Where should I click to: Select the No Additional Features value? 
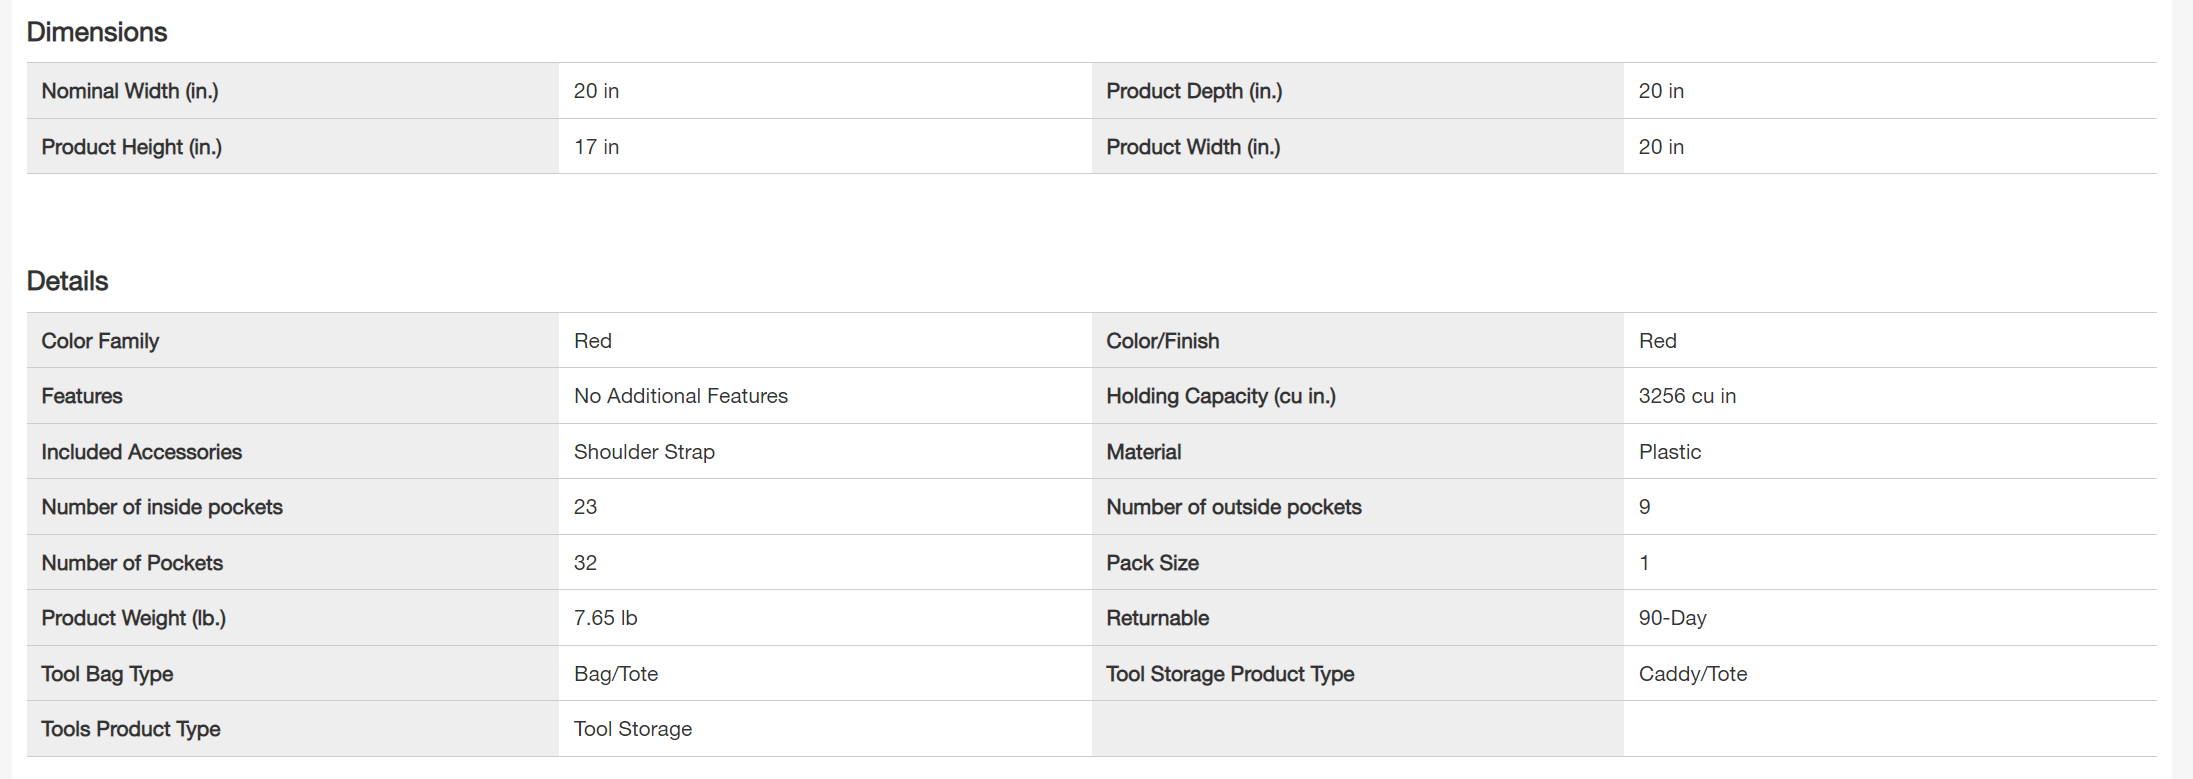click(x=681, y=396)
